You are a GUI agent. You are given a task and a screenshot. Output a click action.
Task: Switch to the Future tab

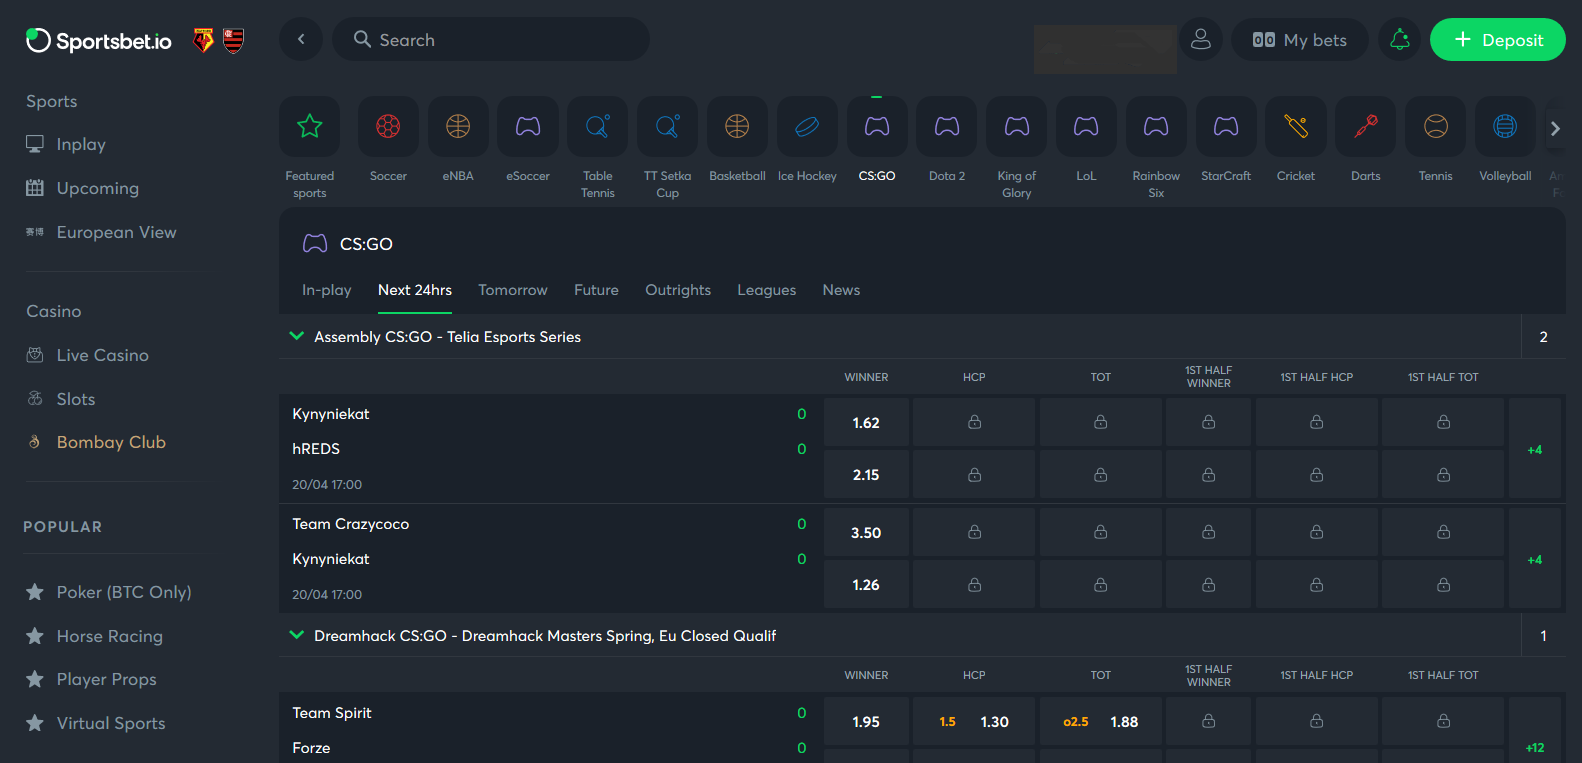coord(596,290)
